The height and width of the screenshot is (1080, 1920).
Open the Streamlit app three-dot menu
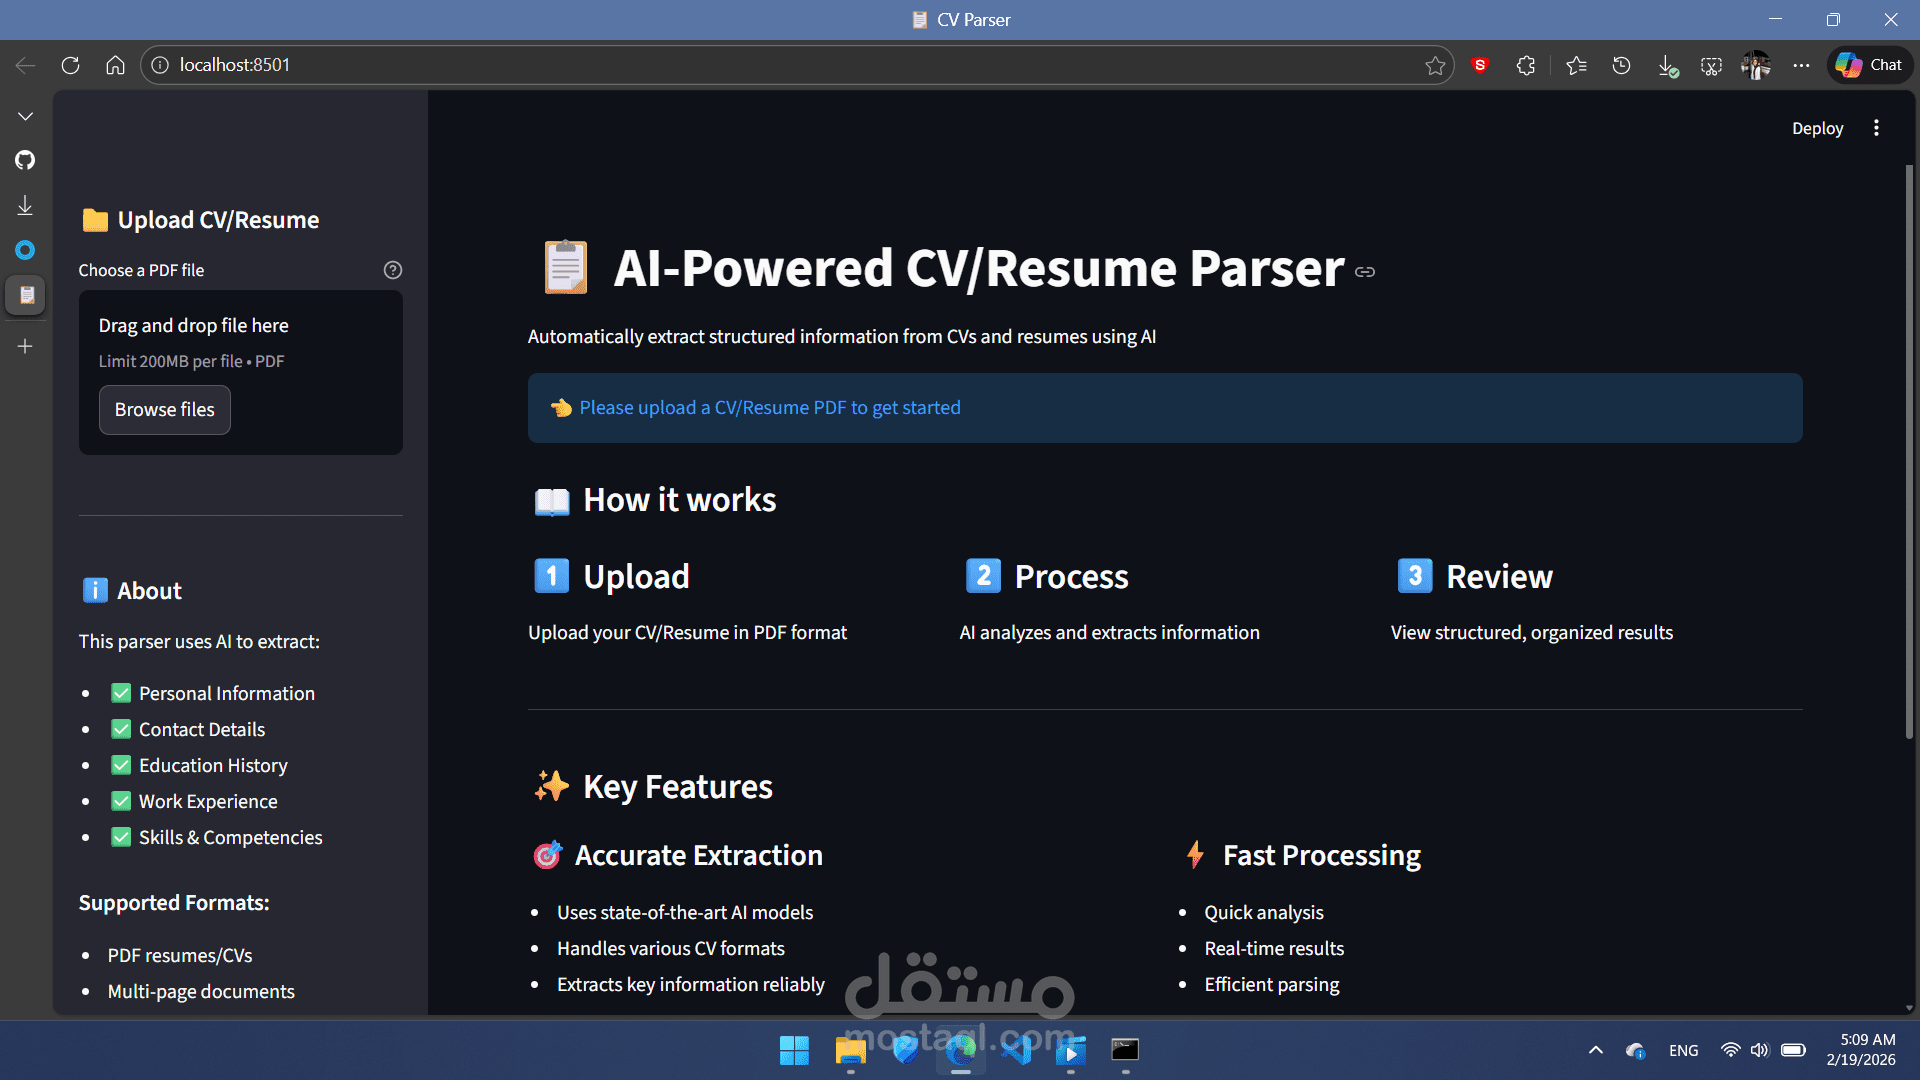(x=1876, y=128)
